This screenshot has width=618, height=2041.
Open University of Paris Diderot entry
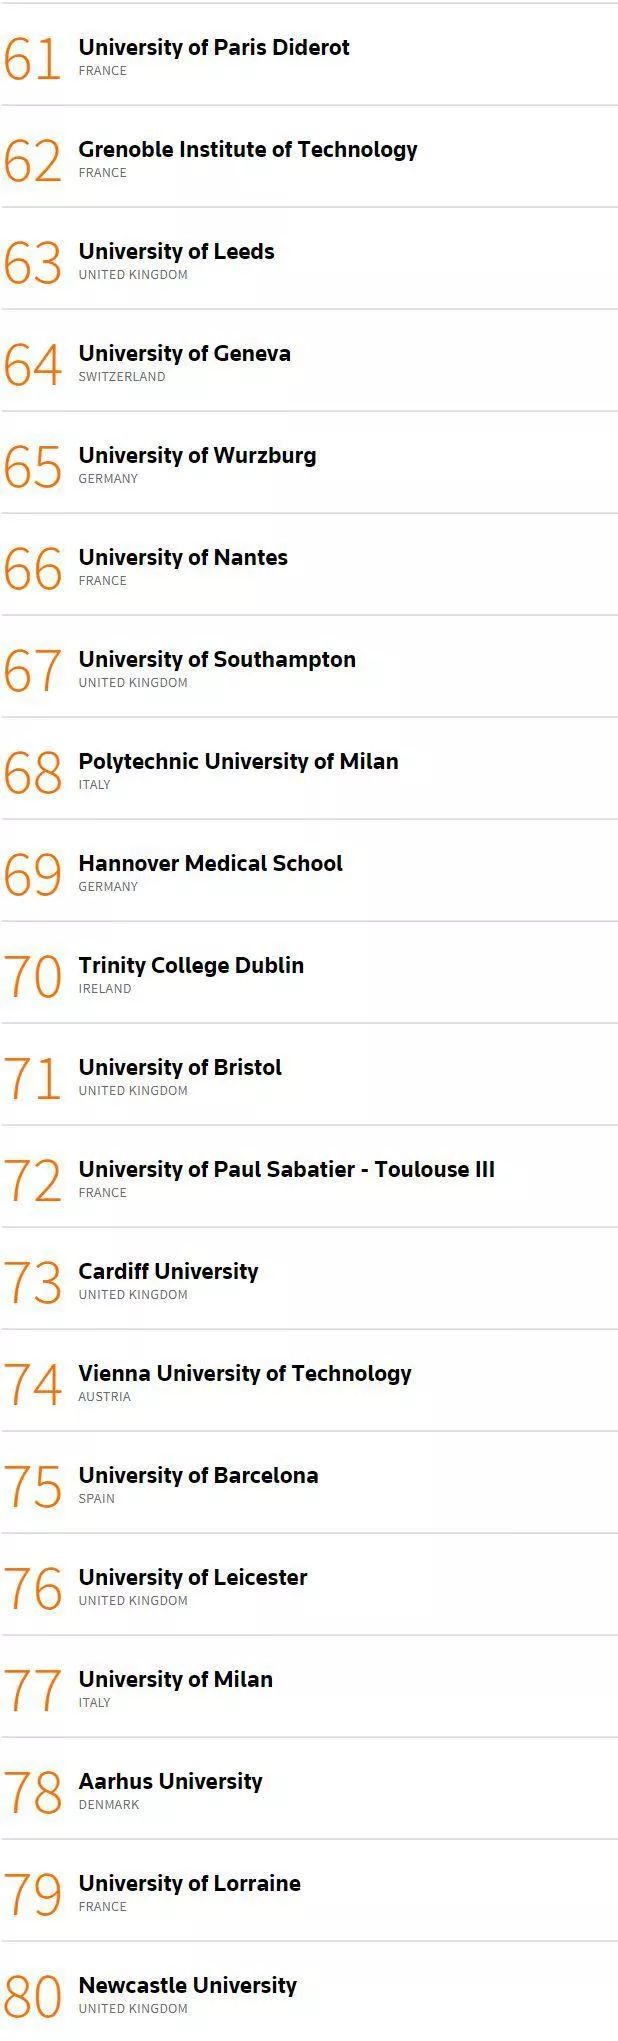[x=214, y=47]
